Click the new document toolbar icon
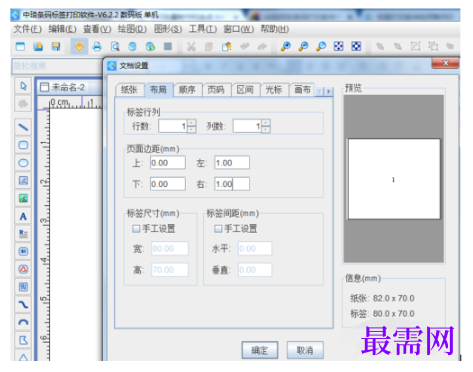Screen dimensions: 473x372 tap(20, 46)
